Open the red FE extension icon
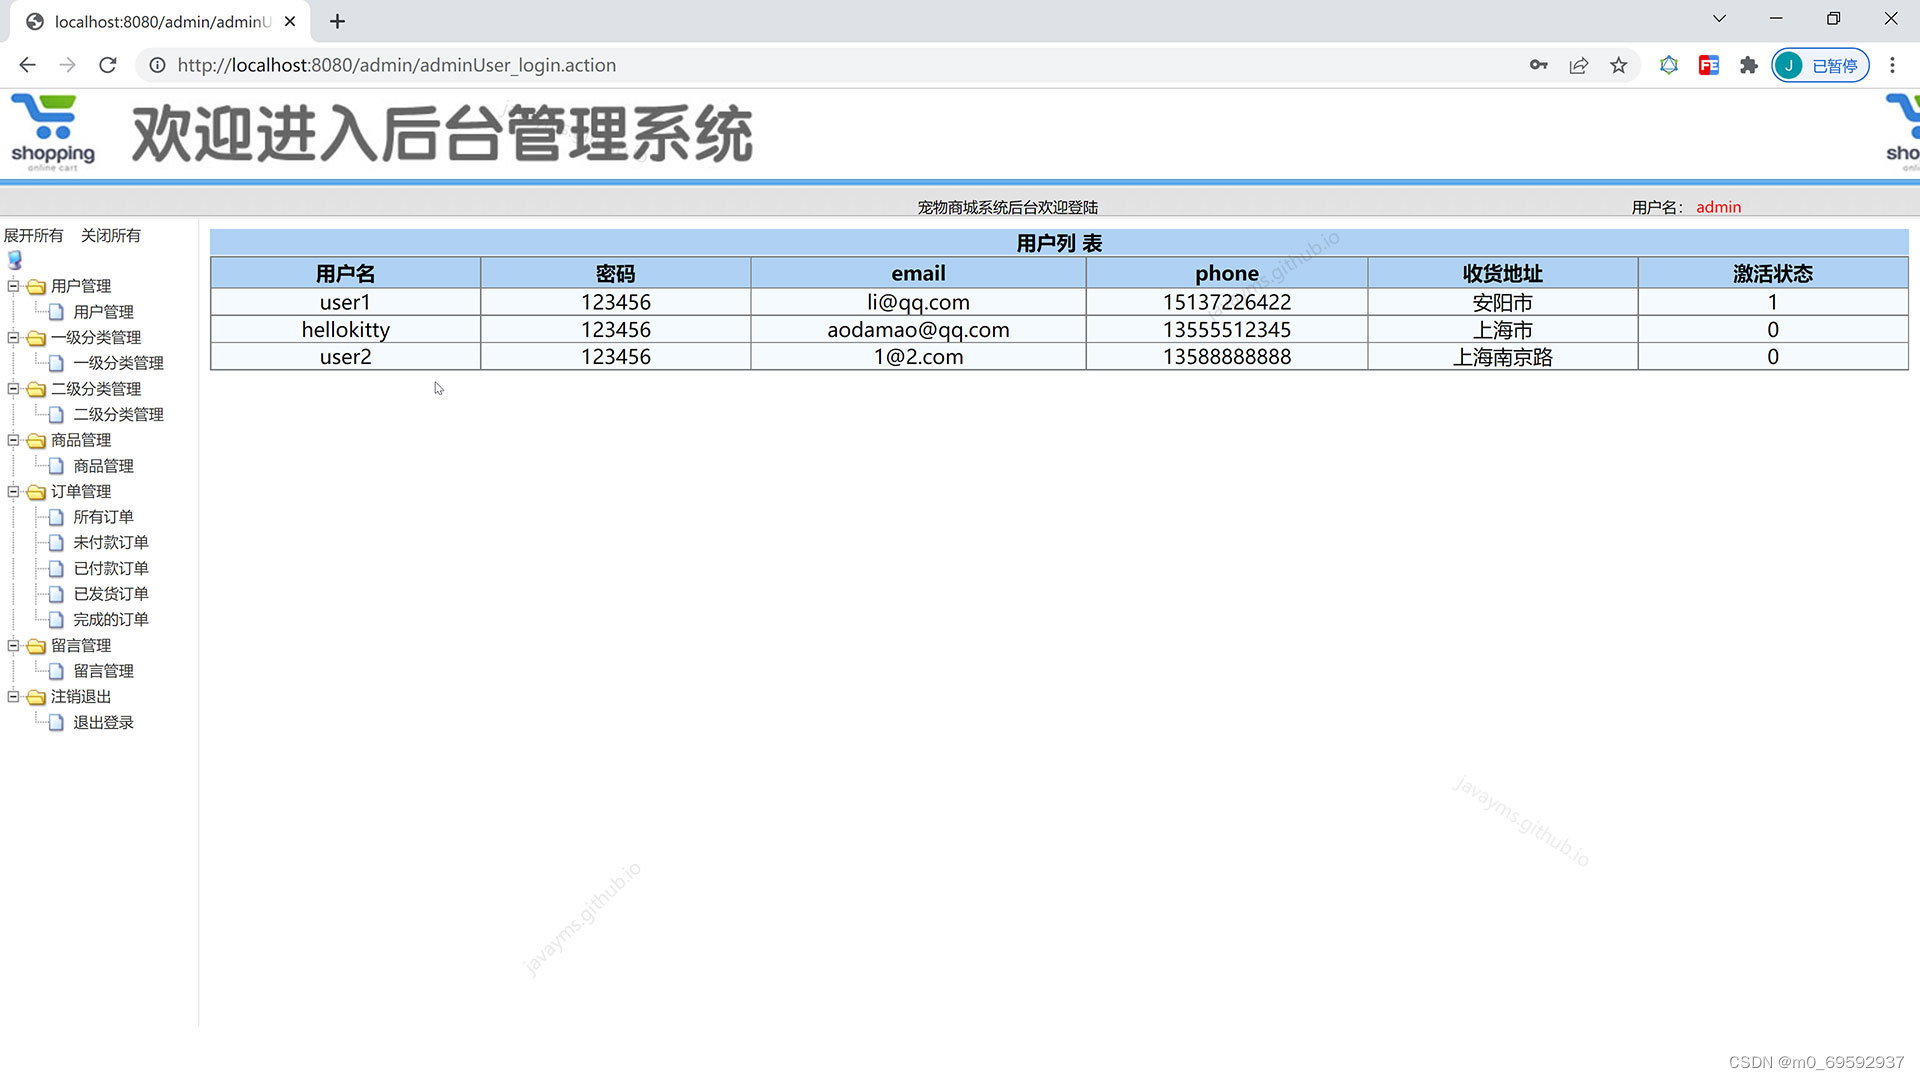 [1709, 65]
